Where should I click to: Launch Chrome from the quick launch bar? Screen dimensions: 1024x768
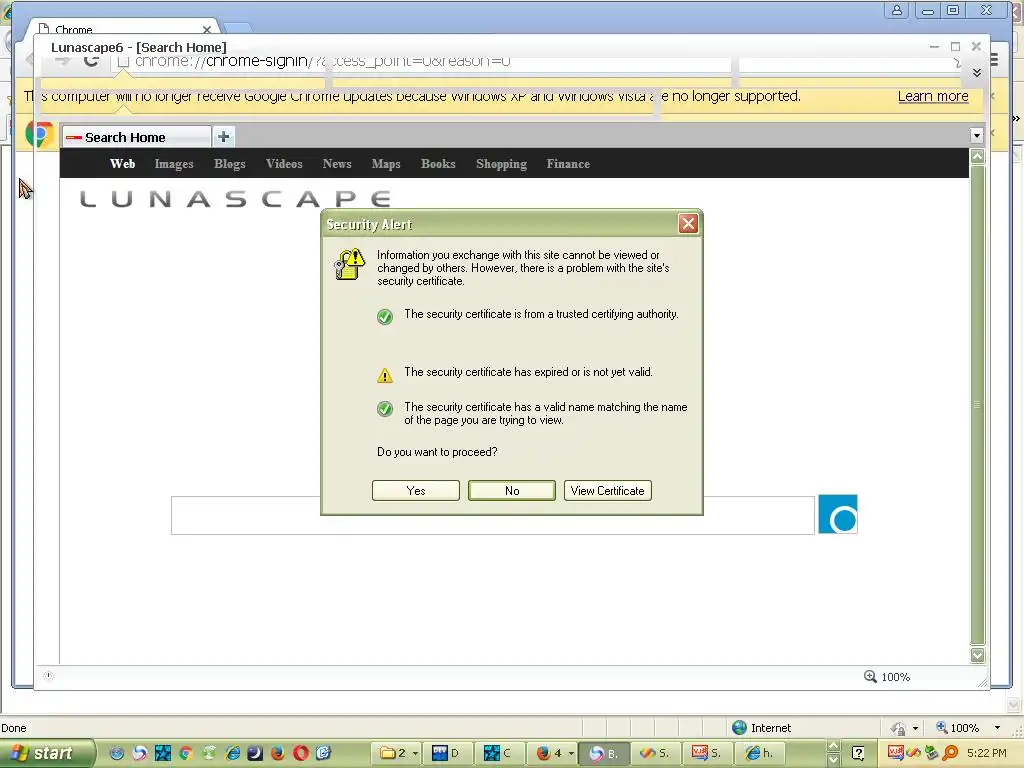185,753
